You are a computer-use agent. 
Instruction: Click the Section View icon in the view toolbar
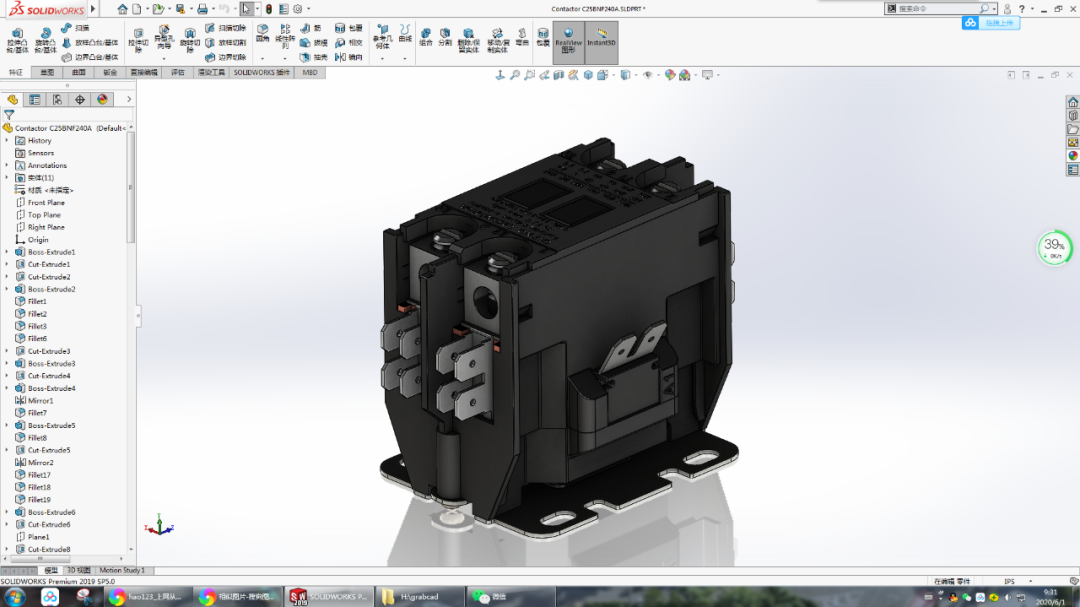559,75
